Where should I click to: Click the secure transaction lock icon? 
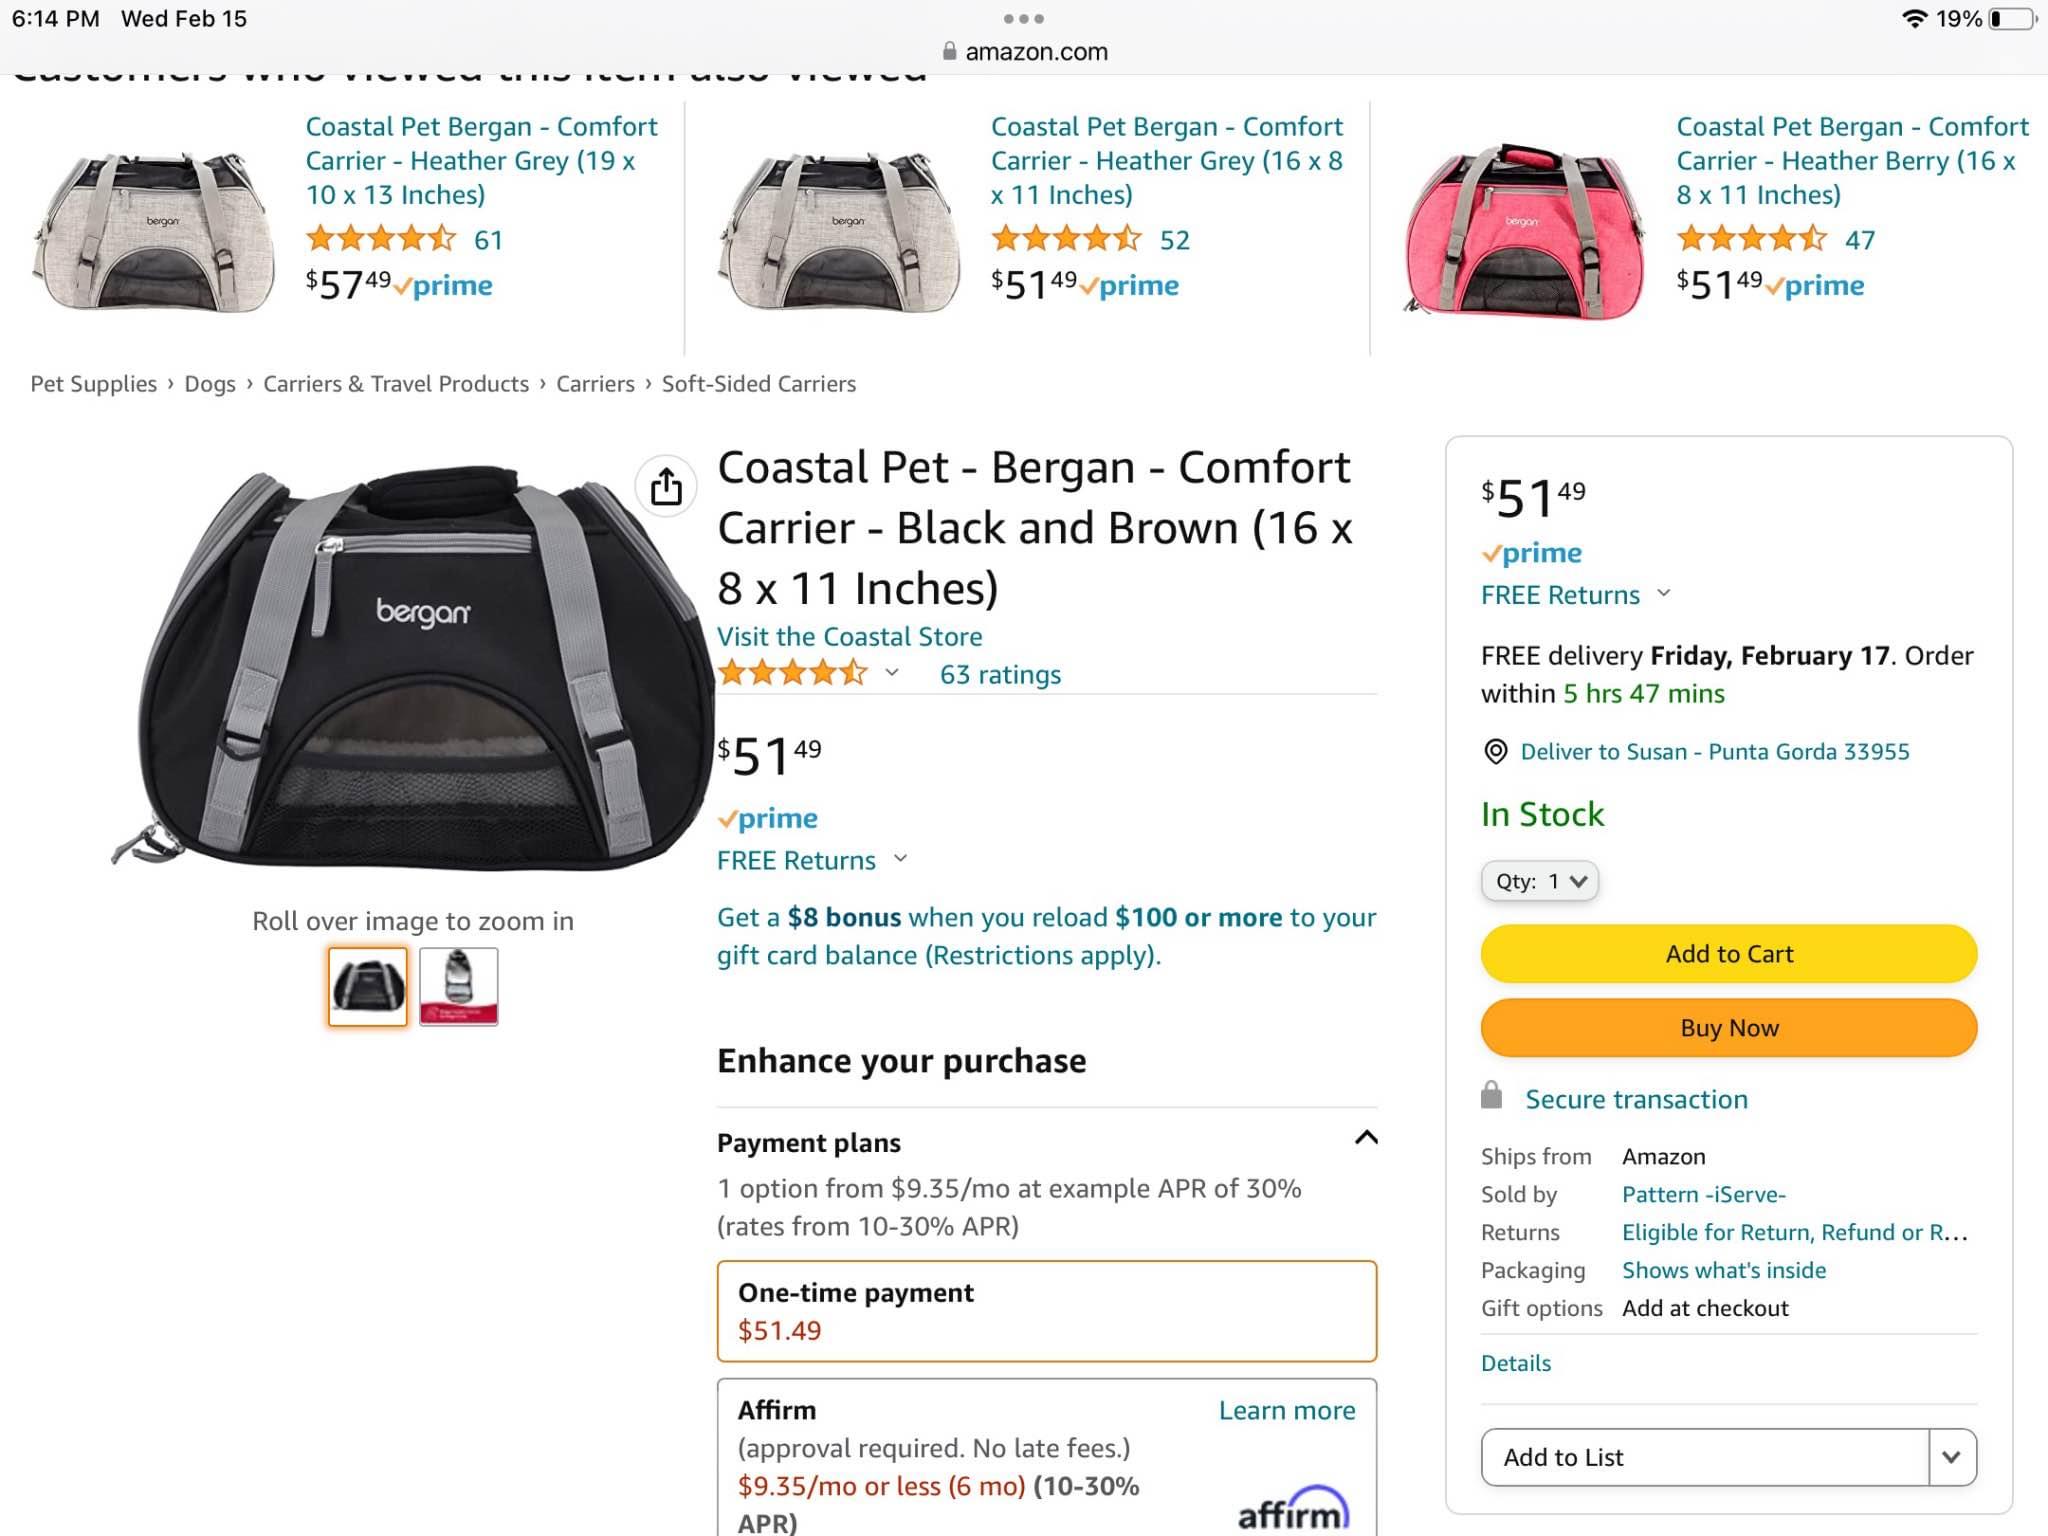coord(1491,1095)
